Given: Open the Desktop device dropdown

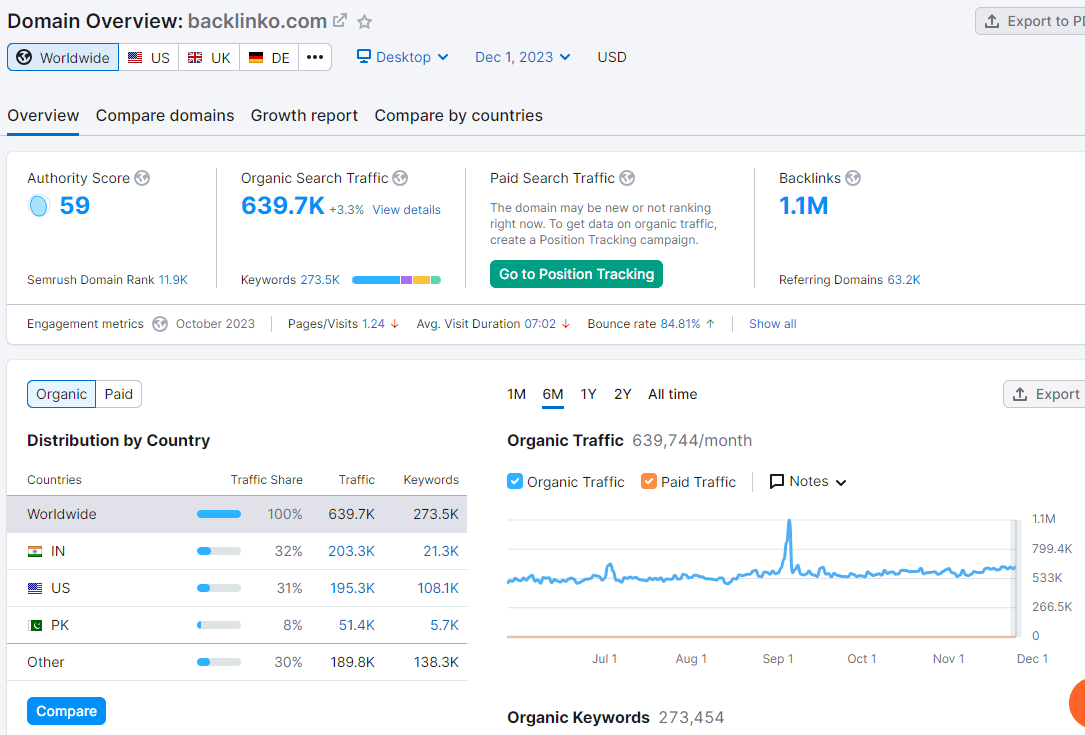Looking at the screenshot, I should tap(402, 57).
